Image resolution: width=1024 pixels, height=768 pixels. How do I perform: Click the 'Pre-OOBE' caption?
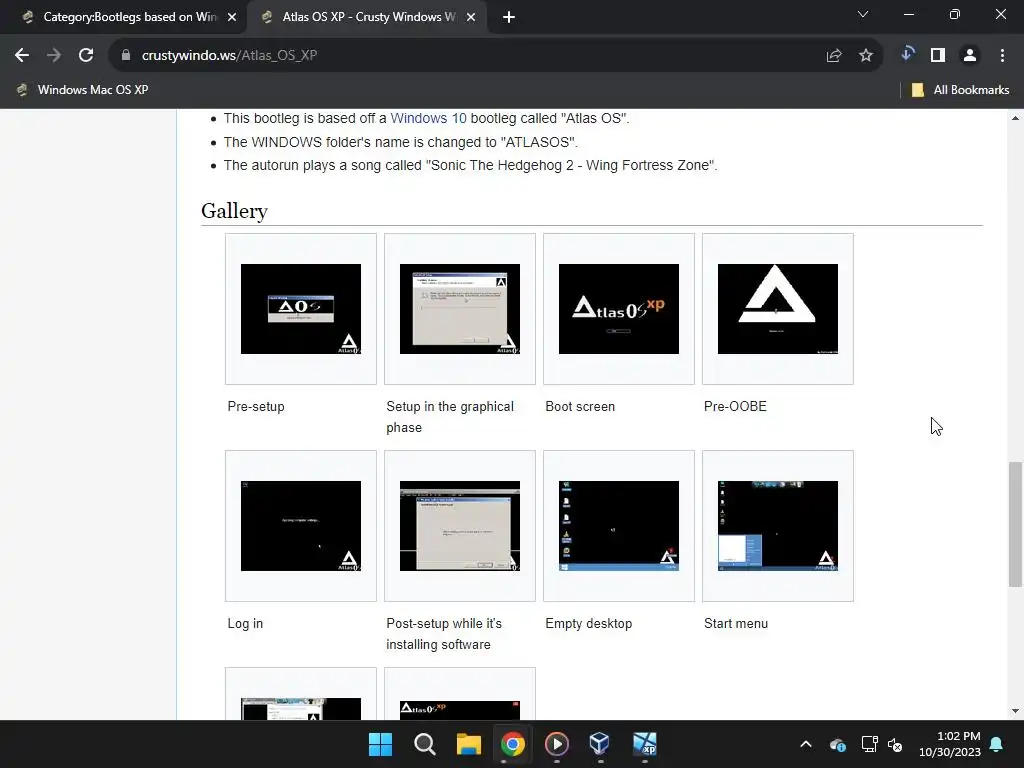click(x=735, y=406)
